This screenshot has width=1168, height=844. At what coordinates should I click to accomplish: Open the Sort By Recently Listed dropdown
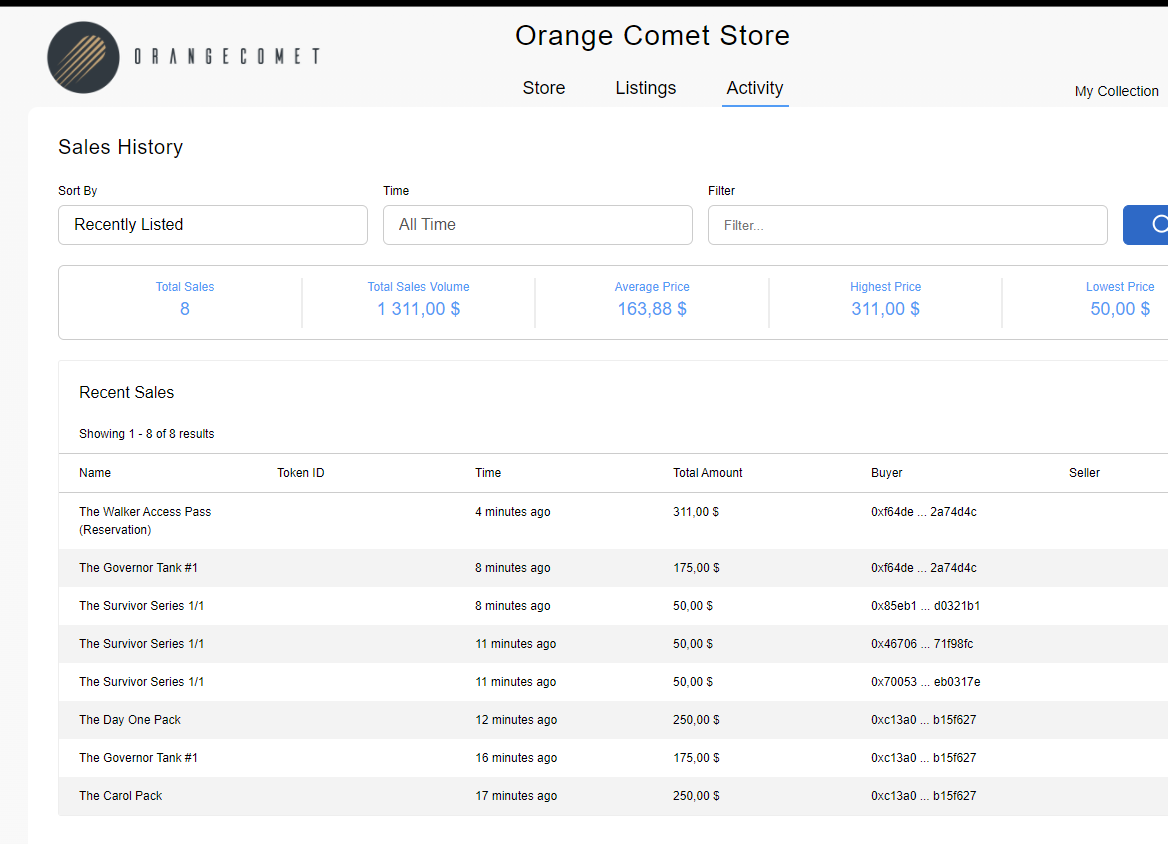pyautogui.click(x=213, y=224)
